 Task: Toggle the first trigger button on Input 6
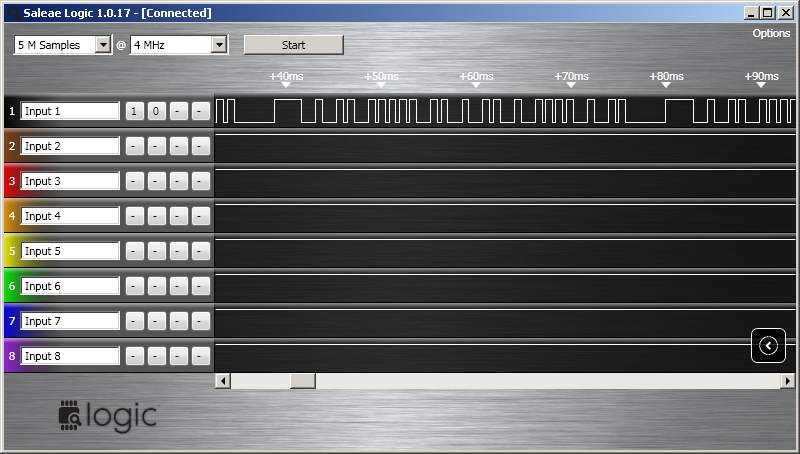[x=134, y=286]
